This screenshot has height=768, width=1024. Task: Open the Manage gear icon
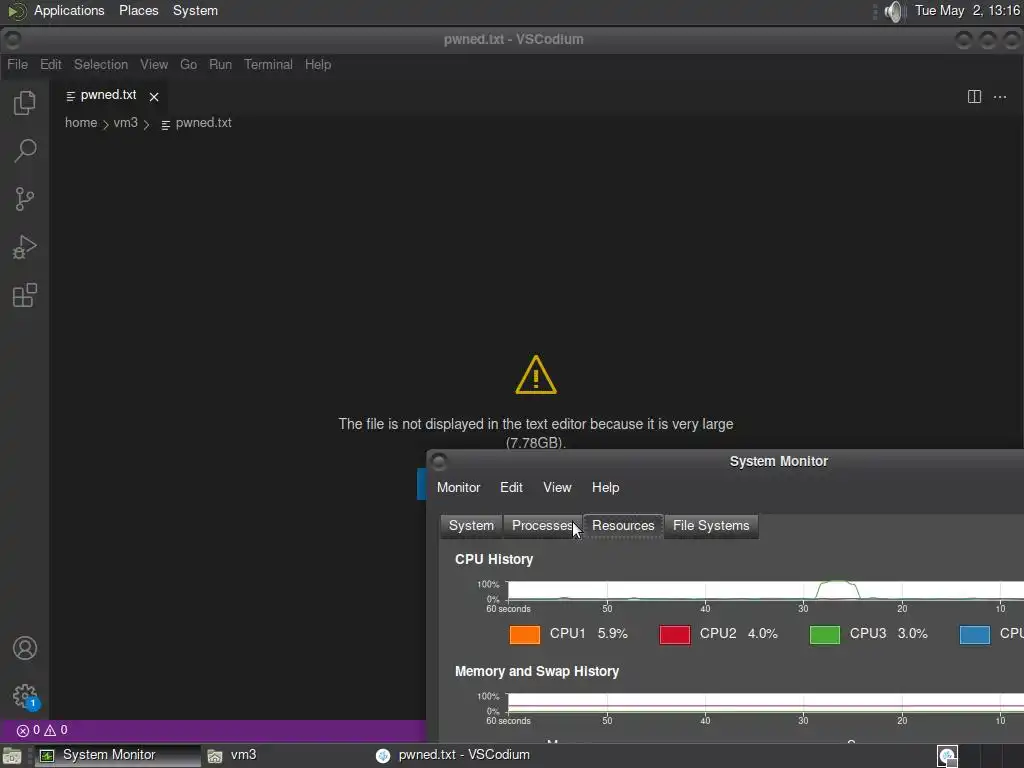[x=25, y=696]
